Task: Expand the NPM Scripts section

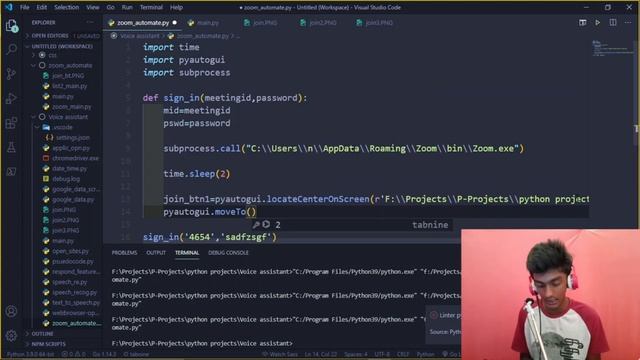Action: tap(48, 344)
